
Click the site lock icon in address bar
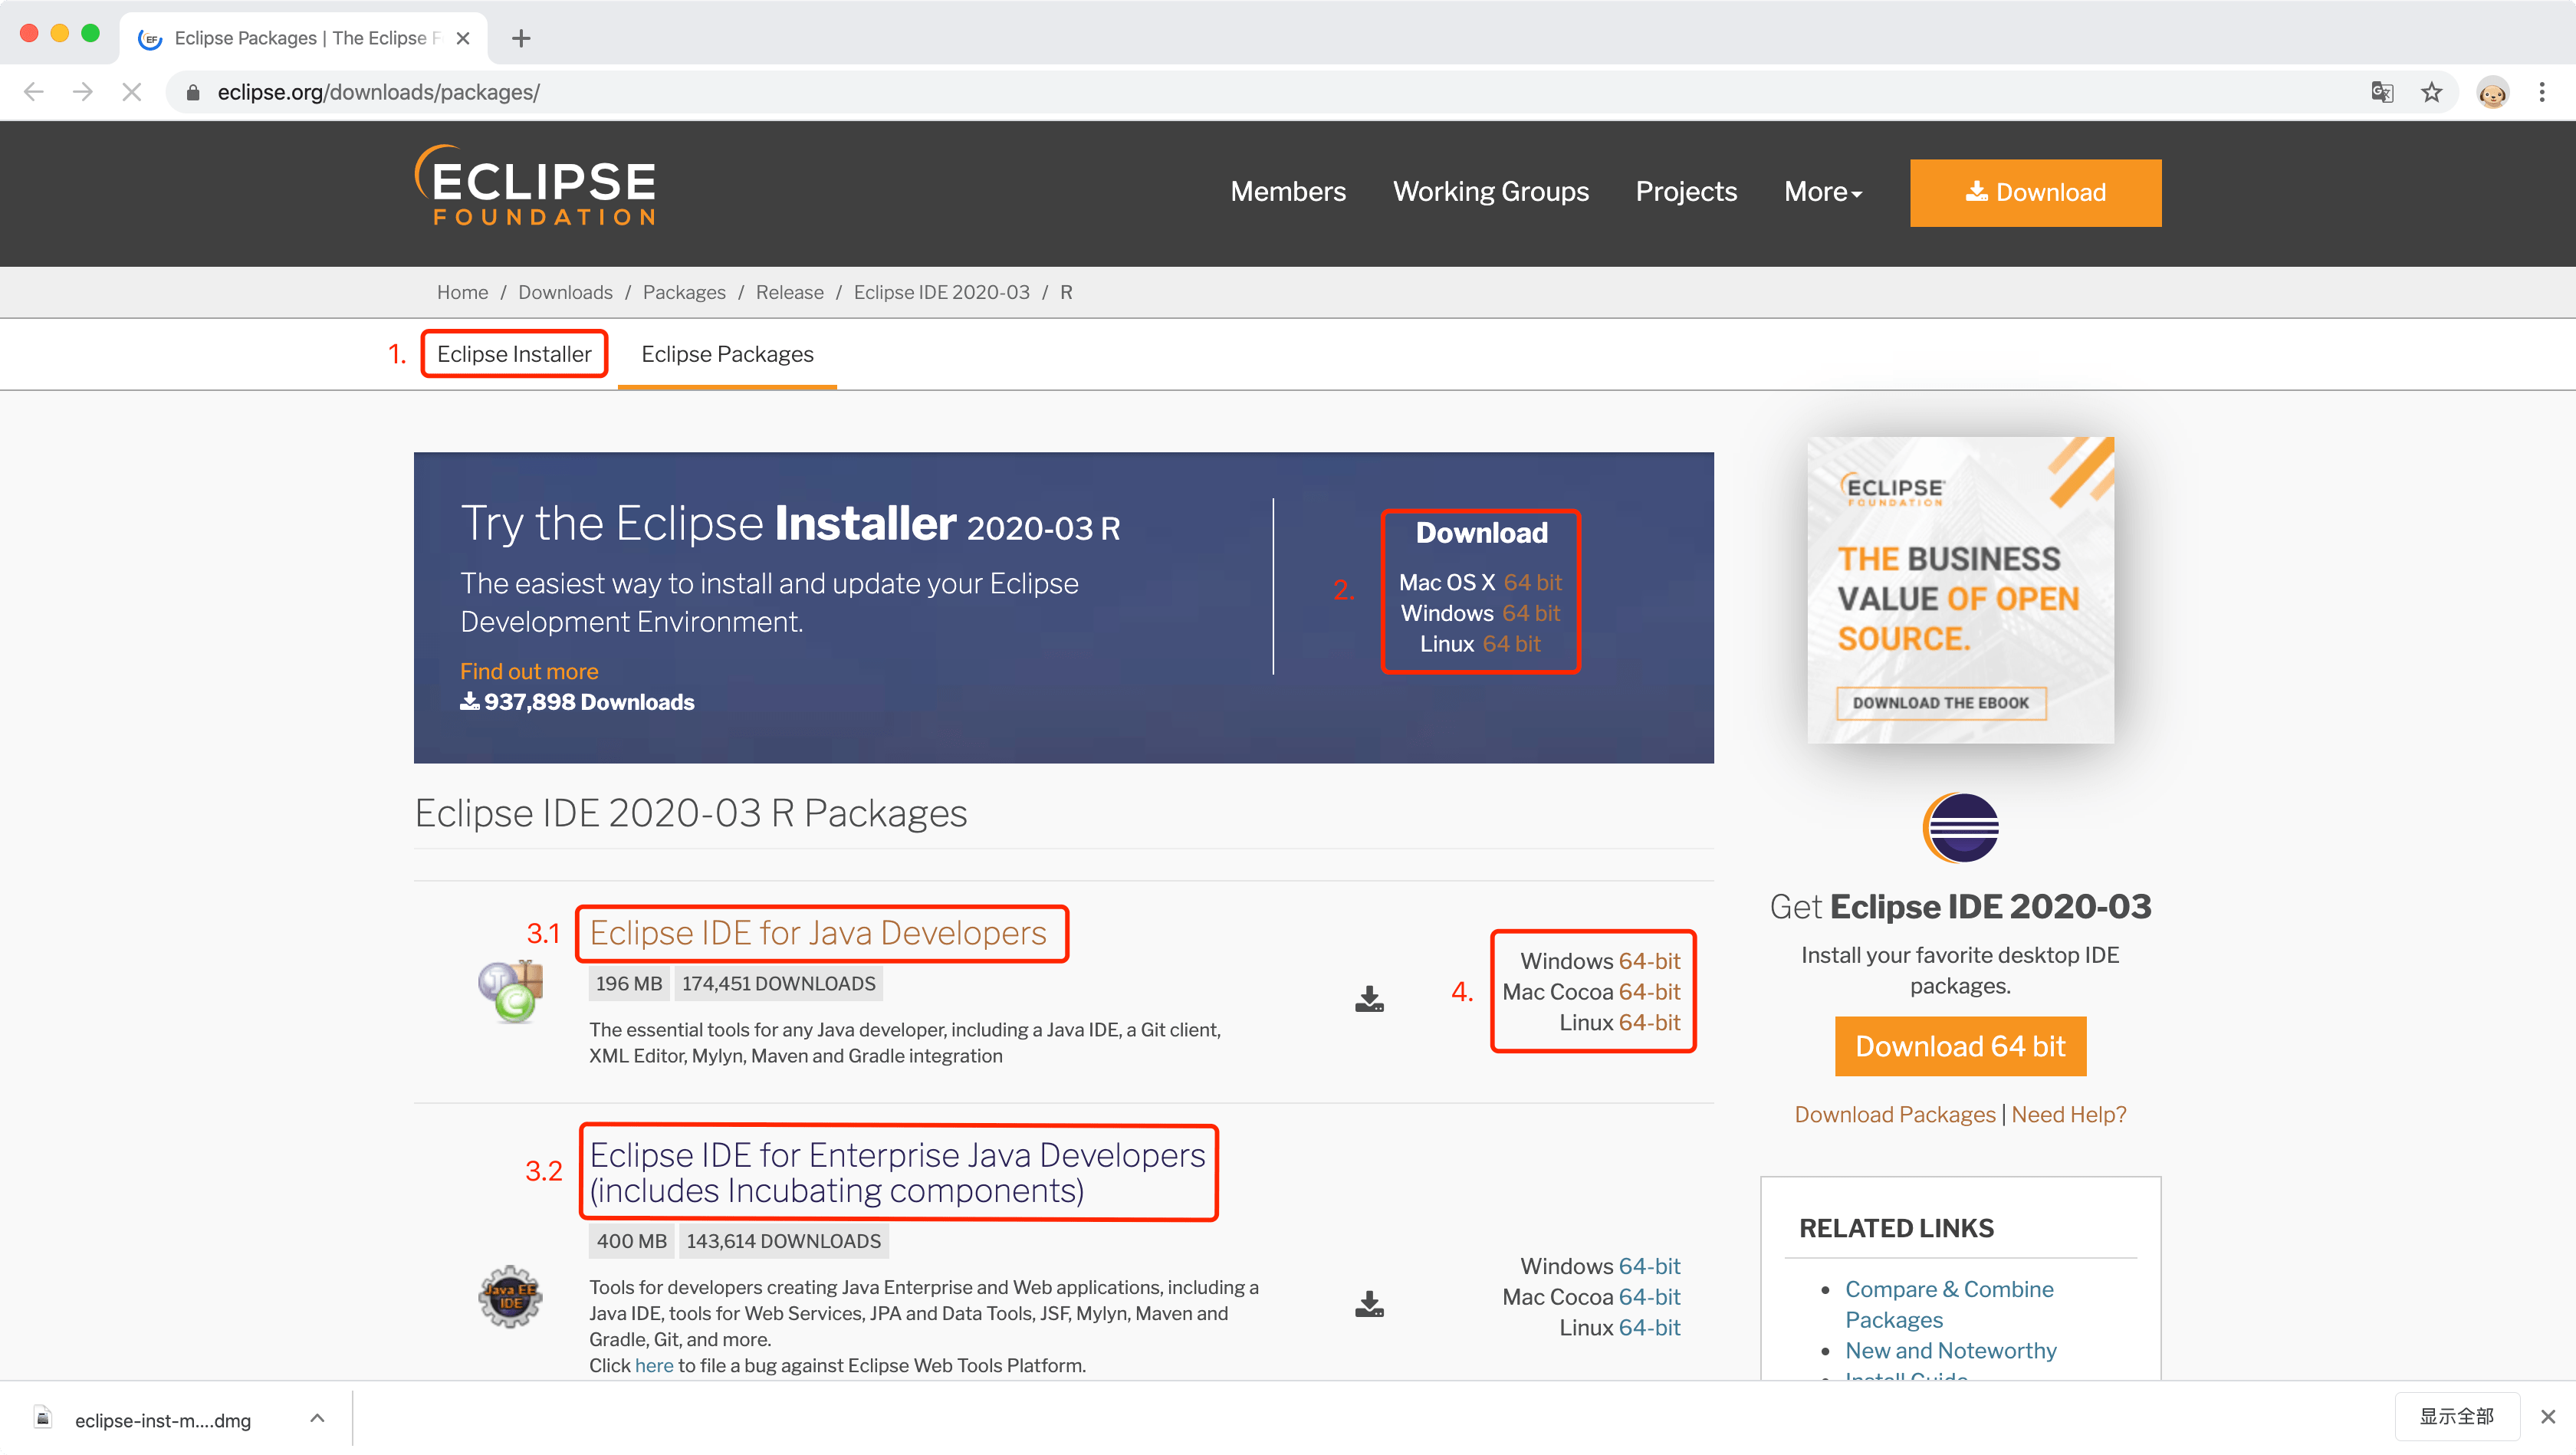(x=193, y=92)
